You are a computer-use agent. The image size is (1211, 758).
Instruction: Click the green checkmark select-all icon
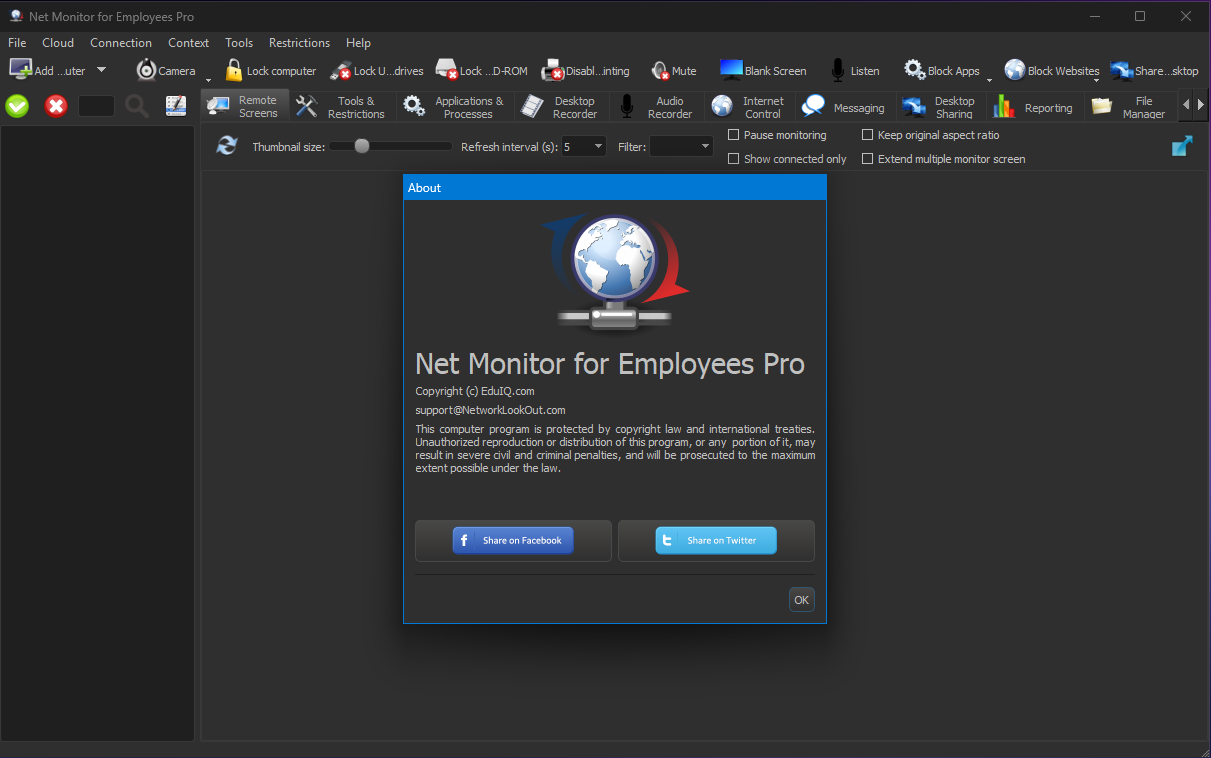17,106
